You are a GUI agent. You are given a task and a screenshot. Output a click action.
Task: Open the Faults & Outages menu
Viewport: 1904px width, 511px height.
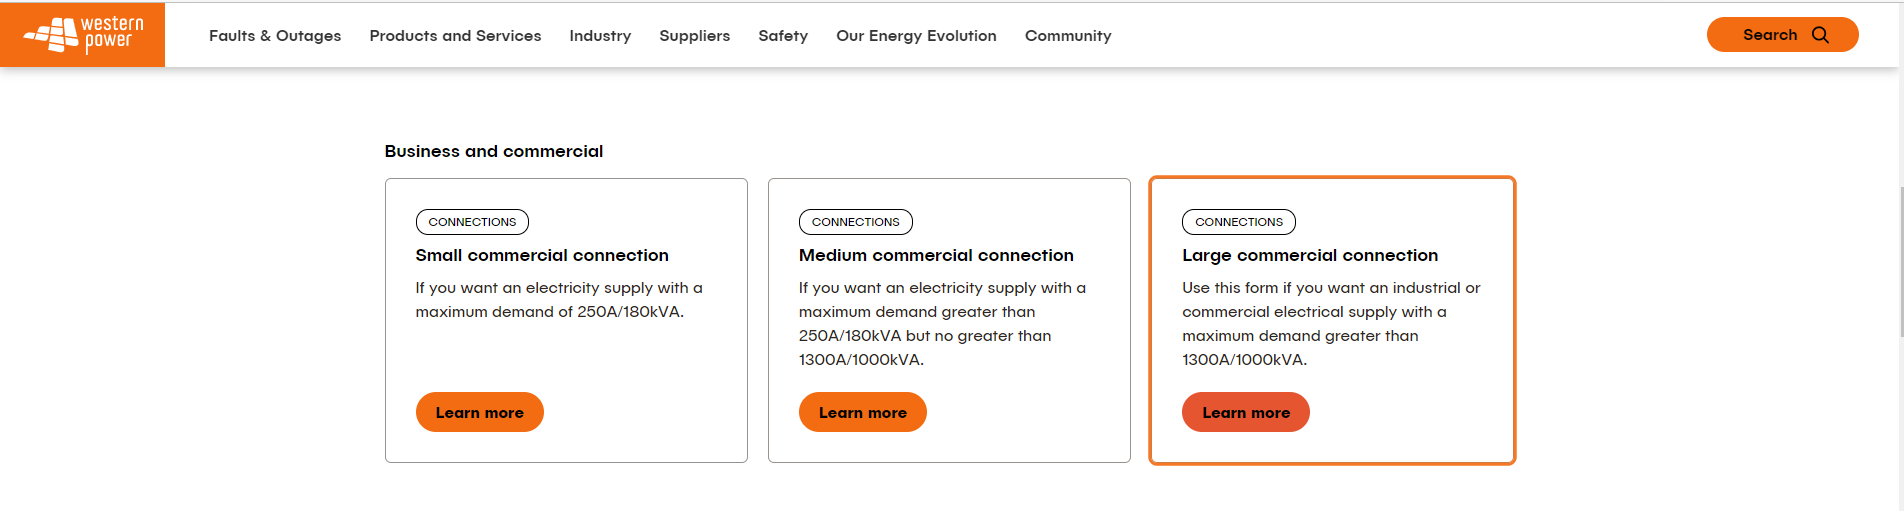coord(275,36)
